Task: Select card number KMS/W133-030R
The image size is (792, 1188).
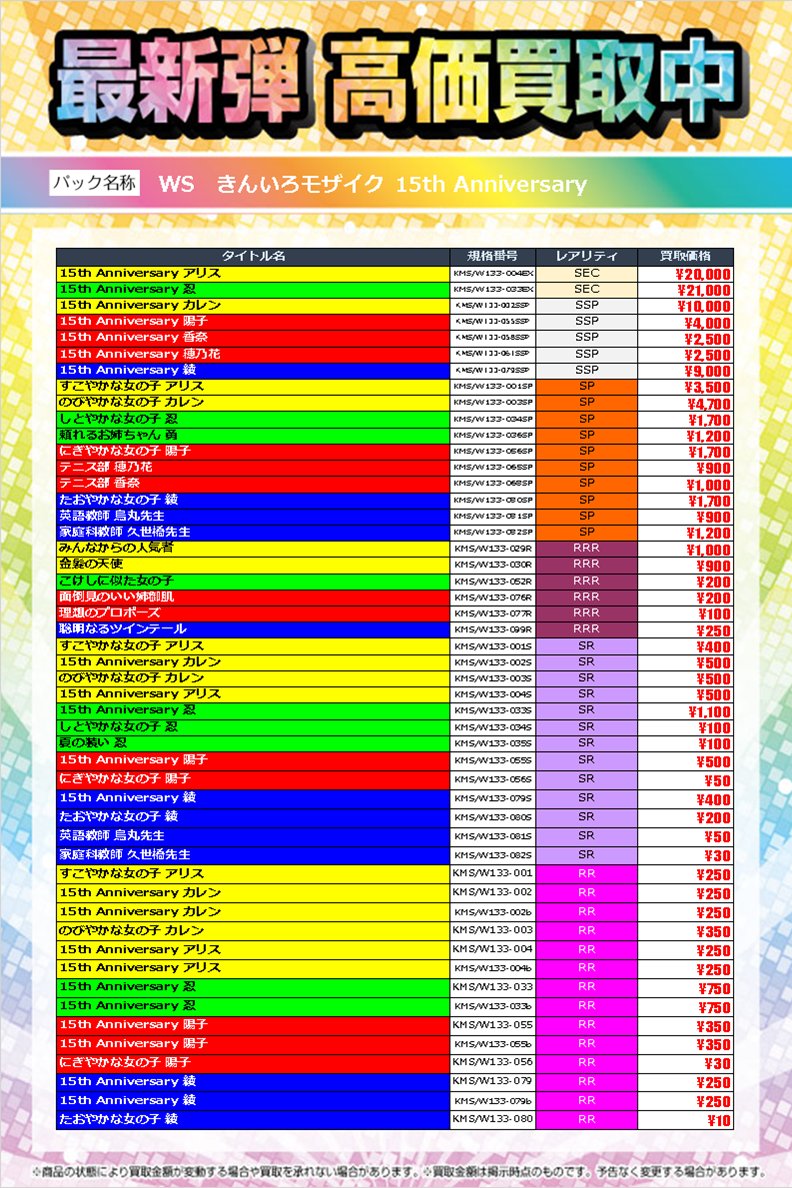Action: (493, 564)
